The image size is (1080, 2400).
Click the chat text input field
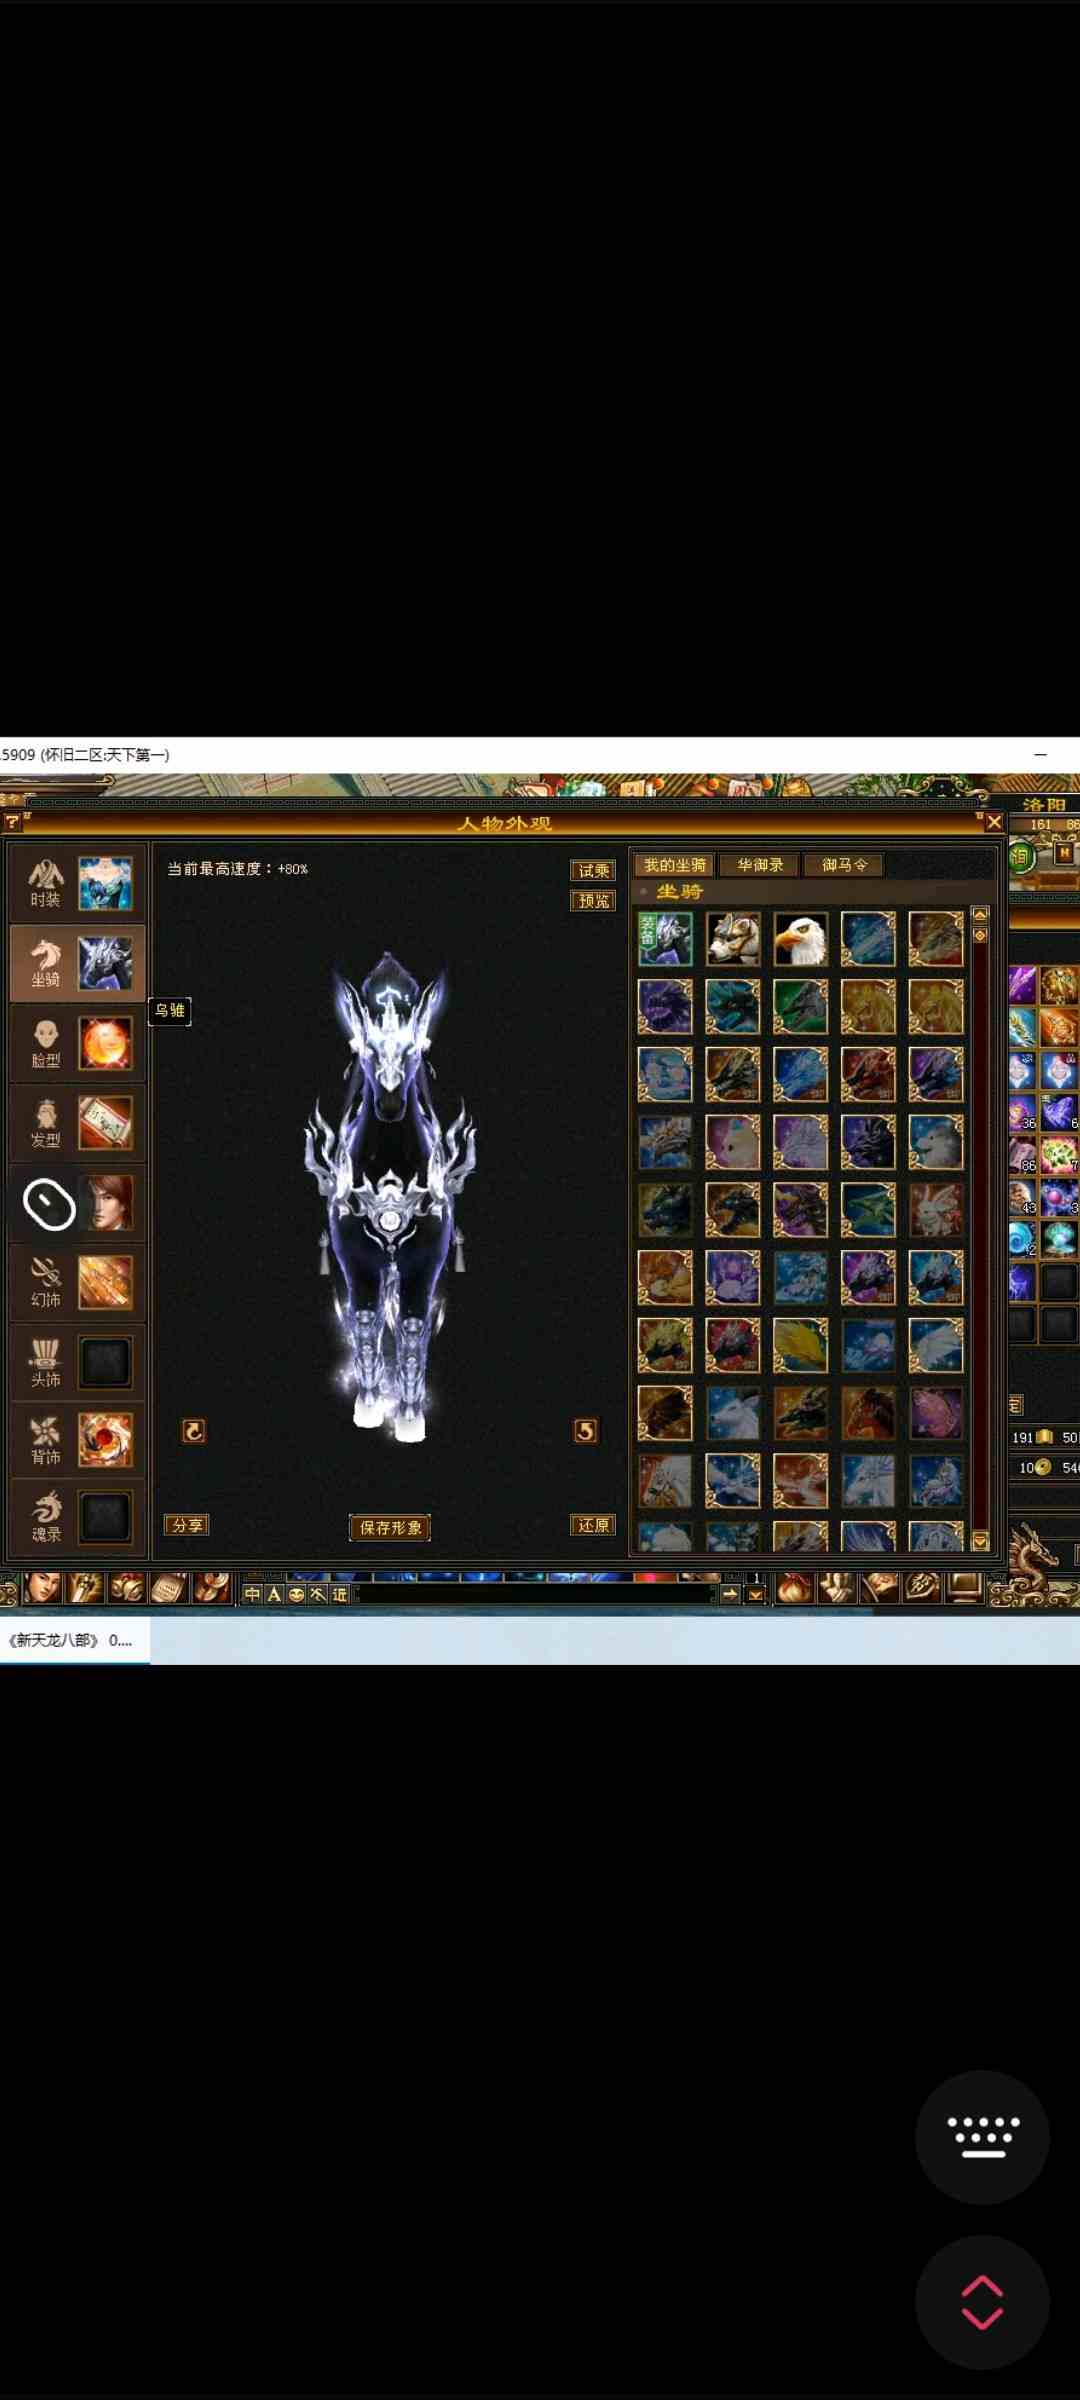(535, 1594)
